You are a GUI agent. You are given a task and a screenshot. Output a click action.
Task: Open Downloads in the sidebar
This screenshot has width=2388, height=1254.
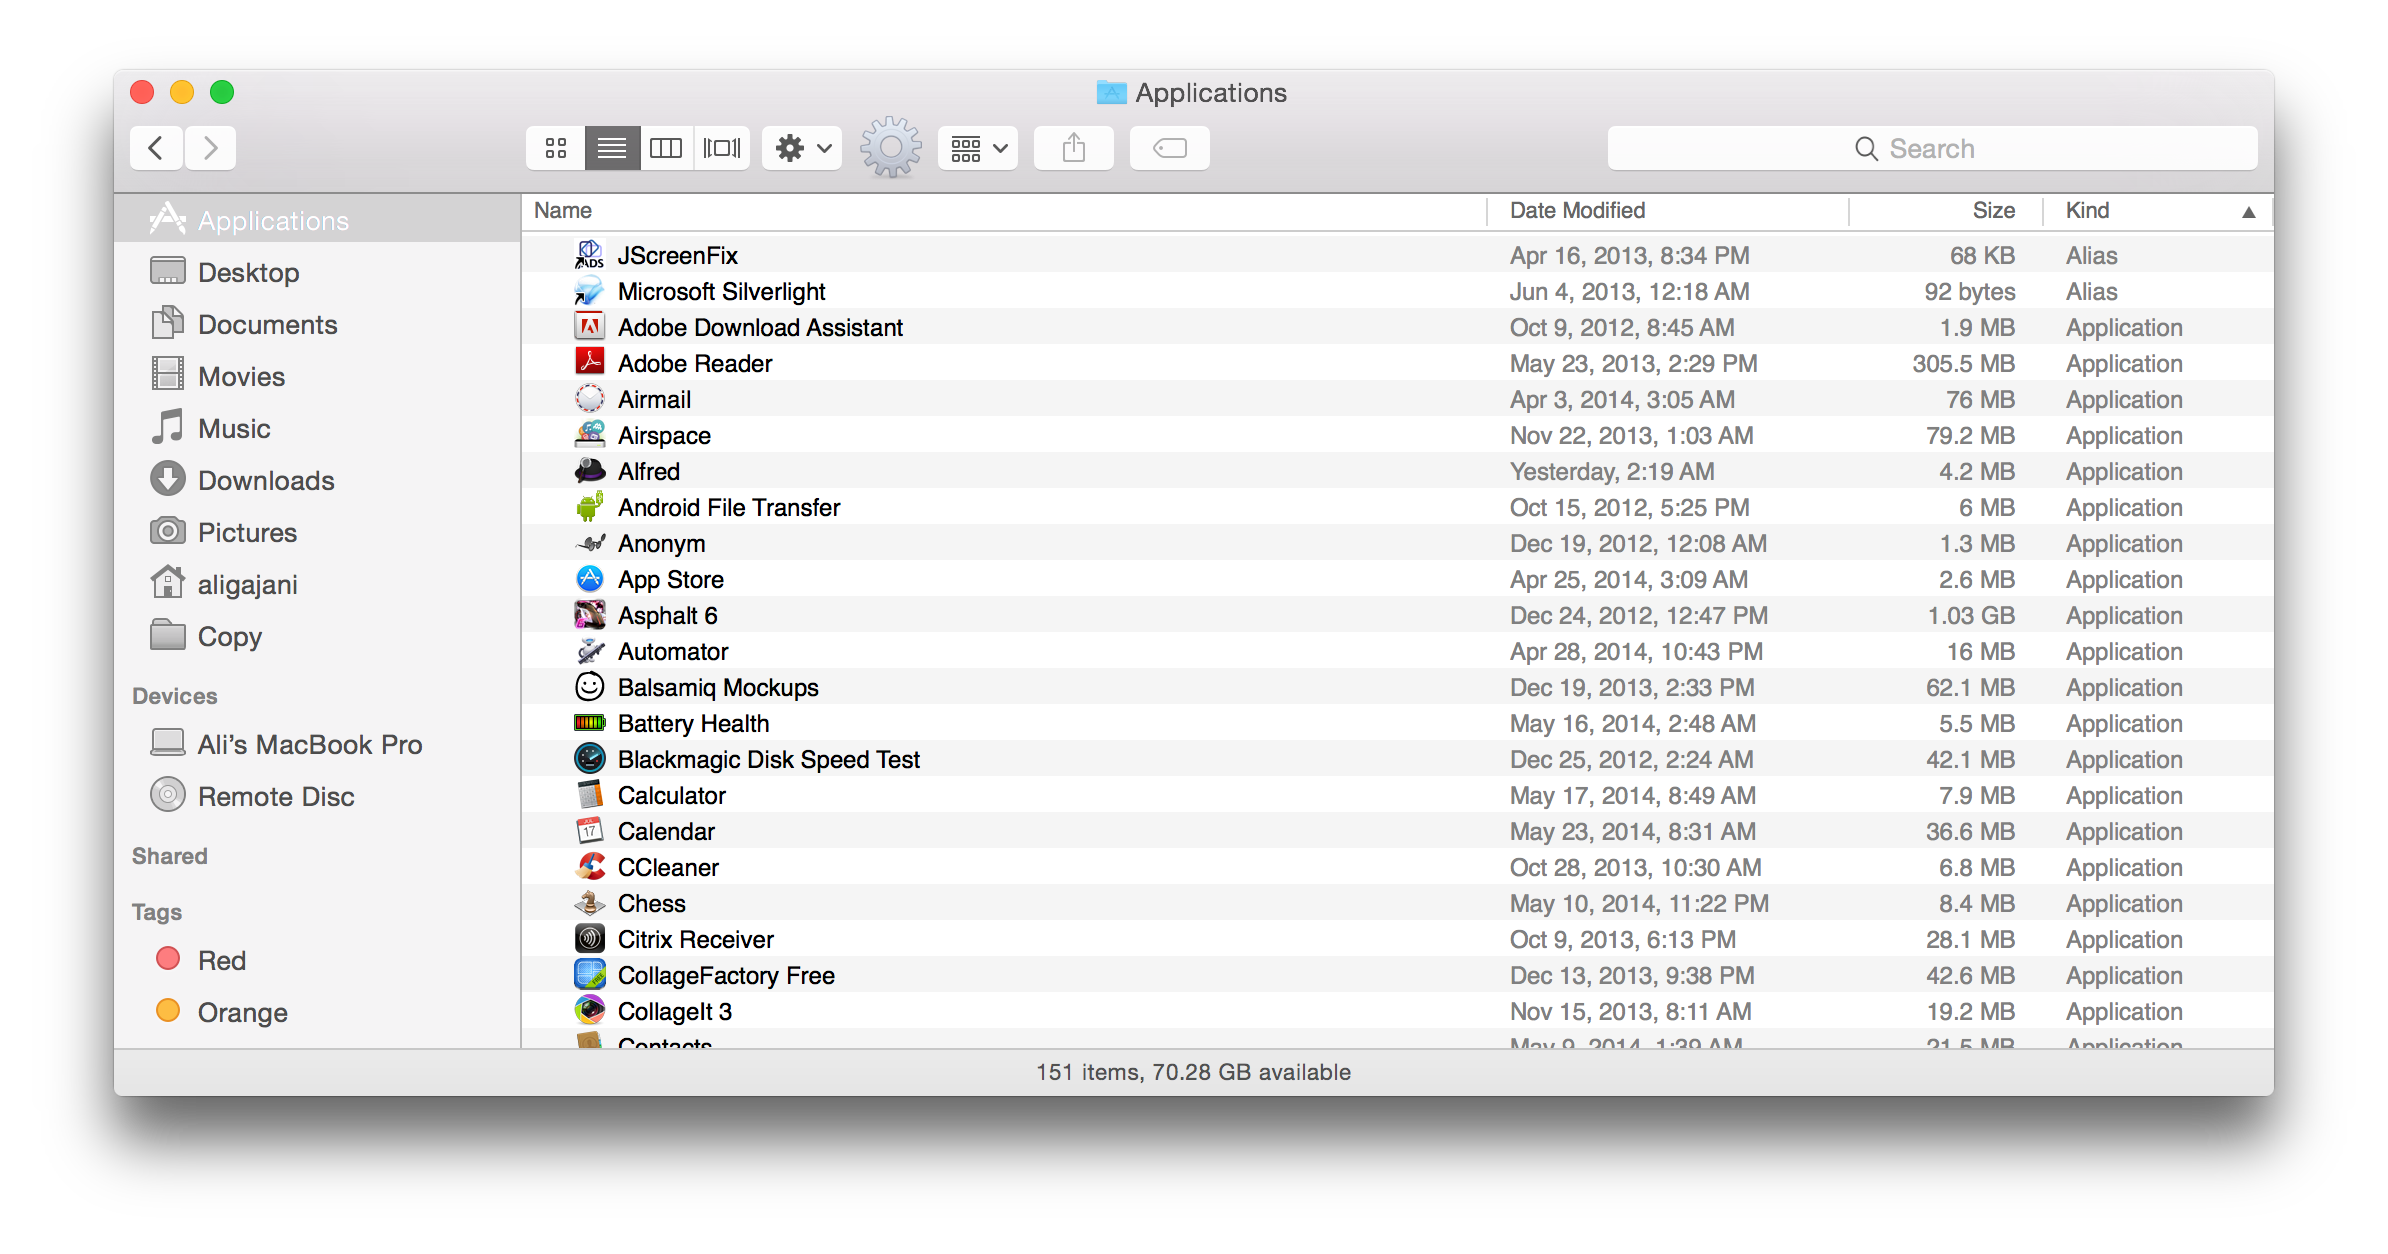[x=318, y=480]
